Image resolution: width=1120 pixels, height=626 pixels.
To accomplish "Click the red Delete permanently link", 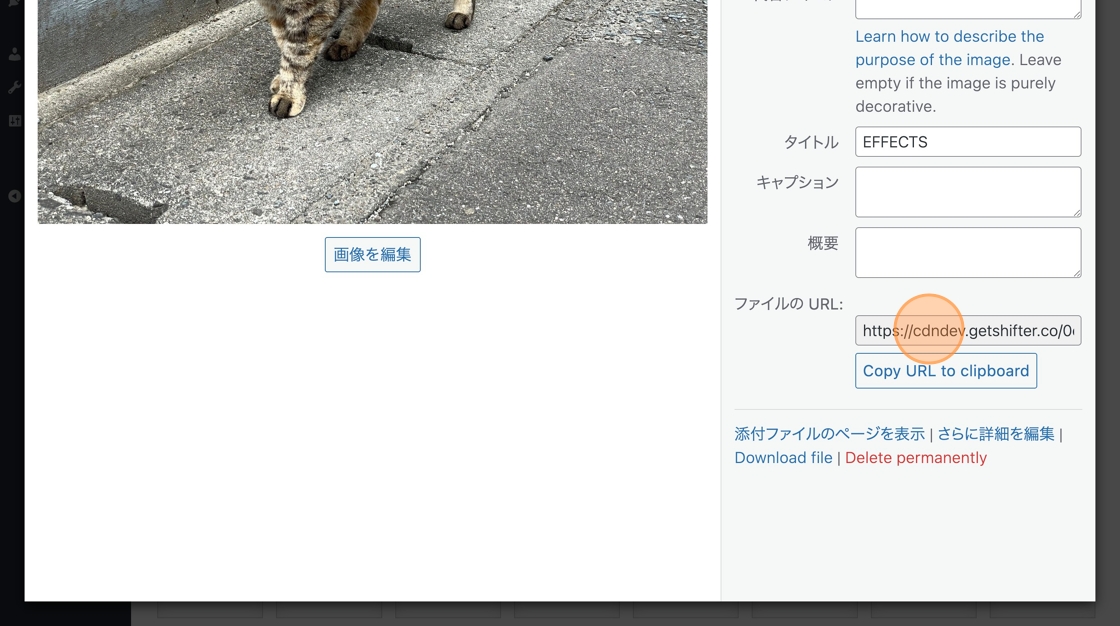I will (916, 457).
